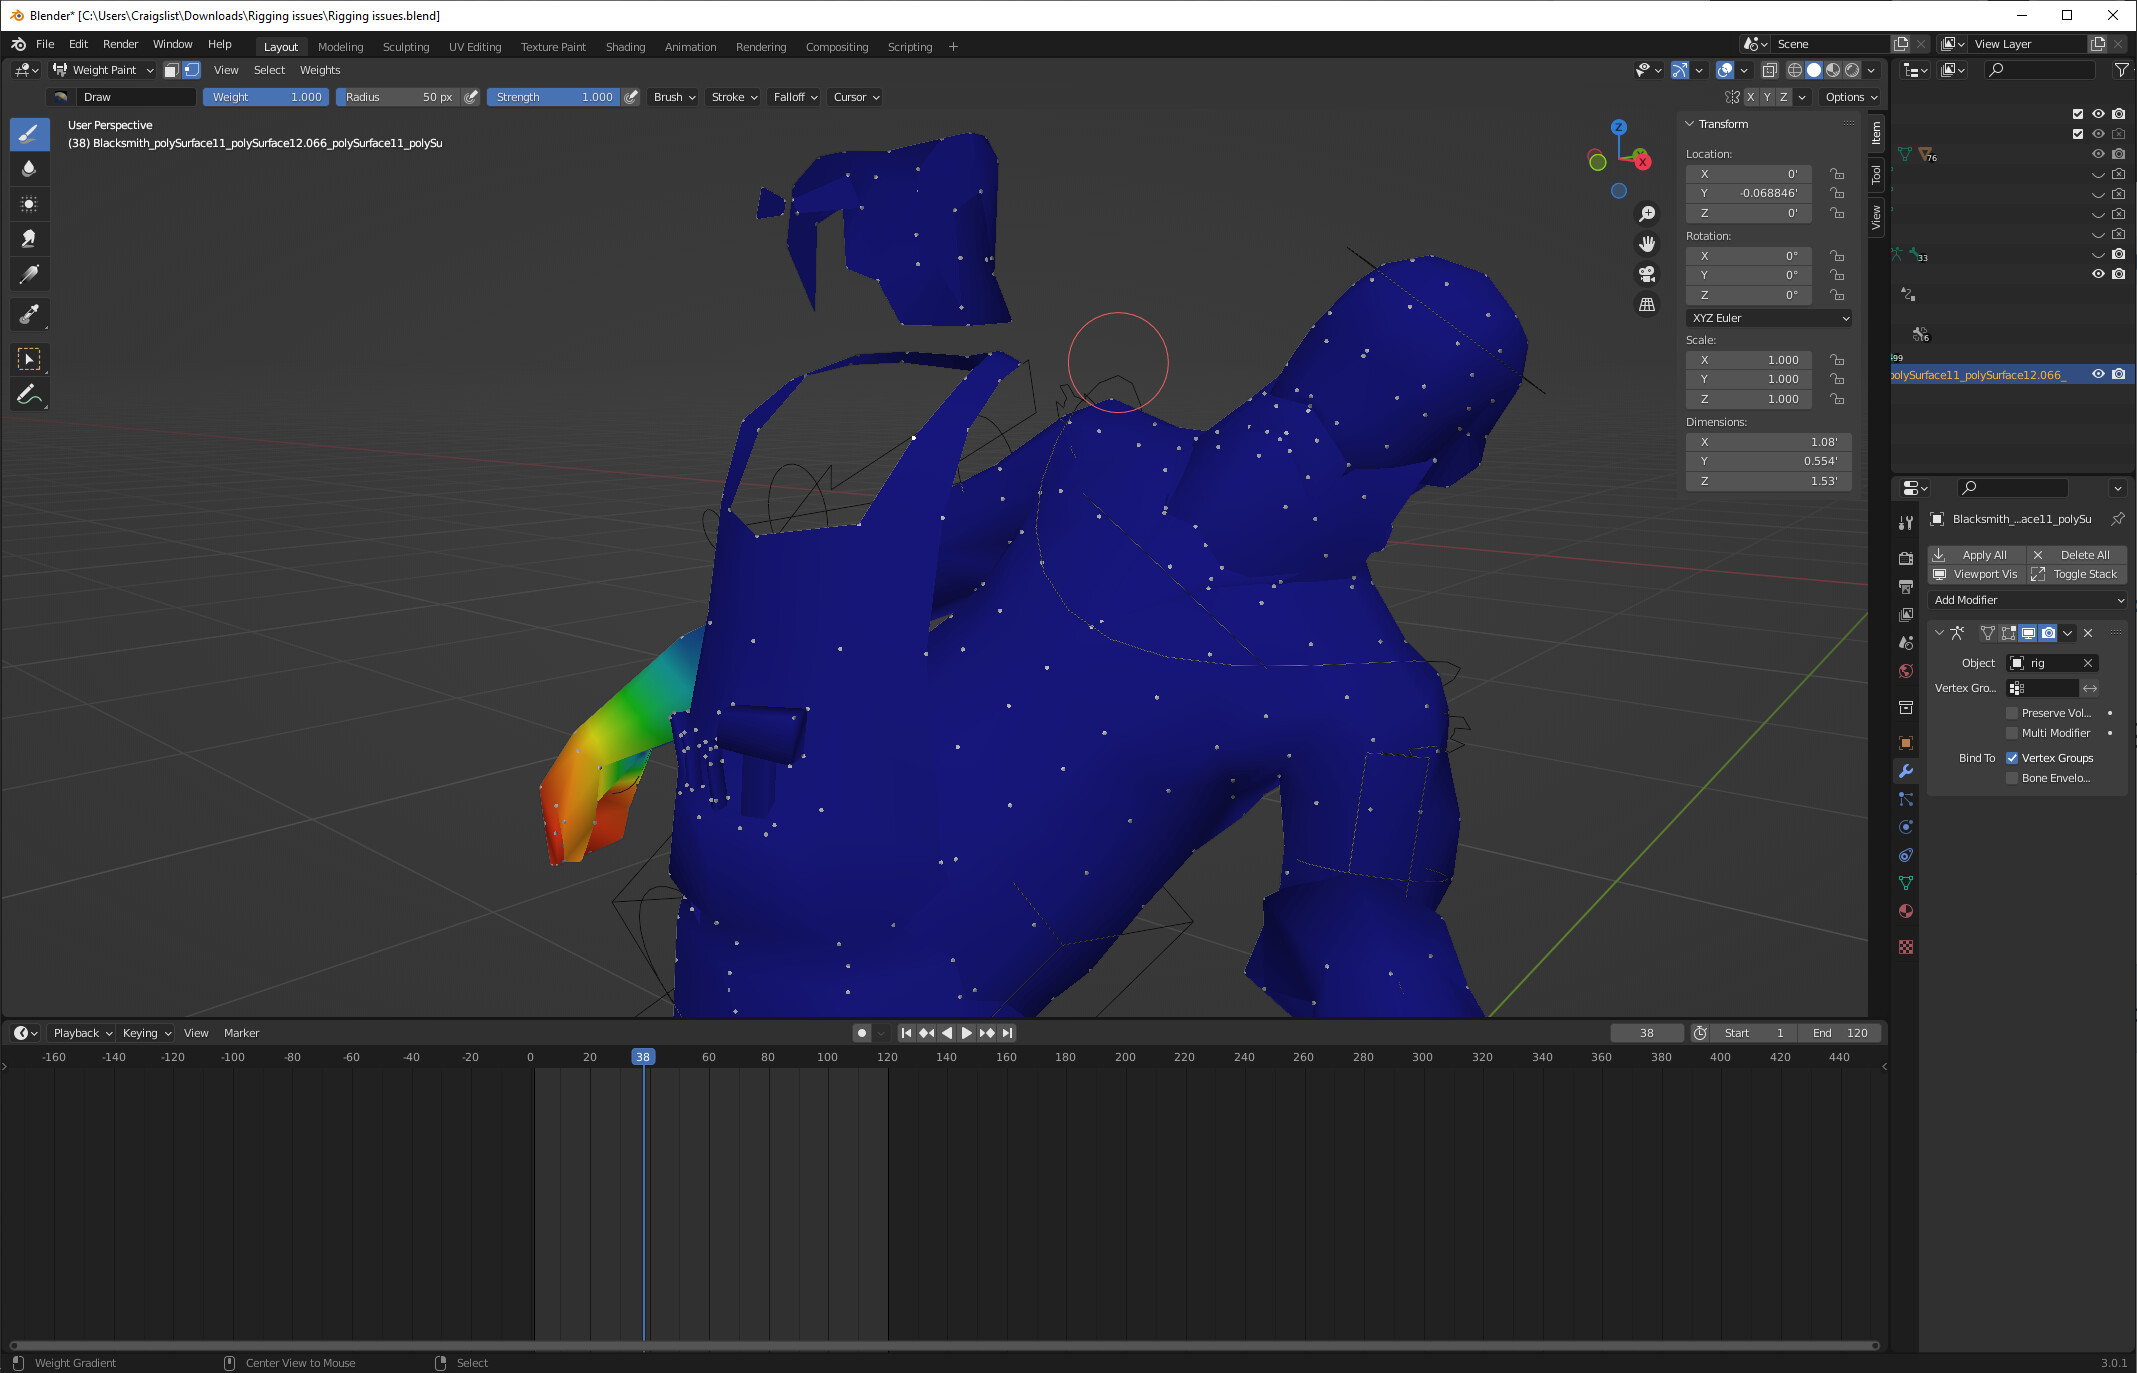Open the Brush settings dropdown
Image resolution: width=2137 pixels, height=1373 pixels.
click(673, 97)
